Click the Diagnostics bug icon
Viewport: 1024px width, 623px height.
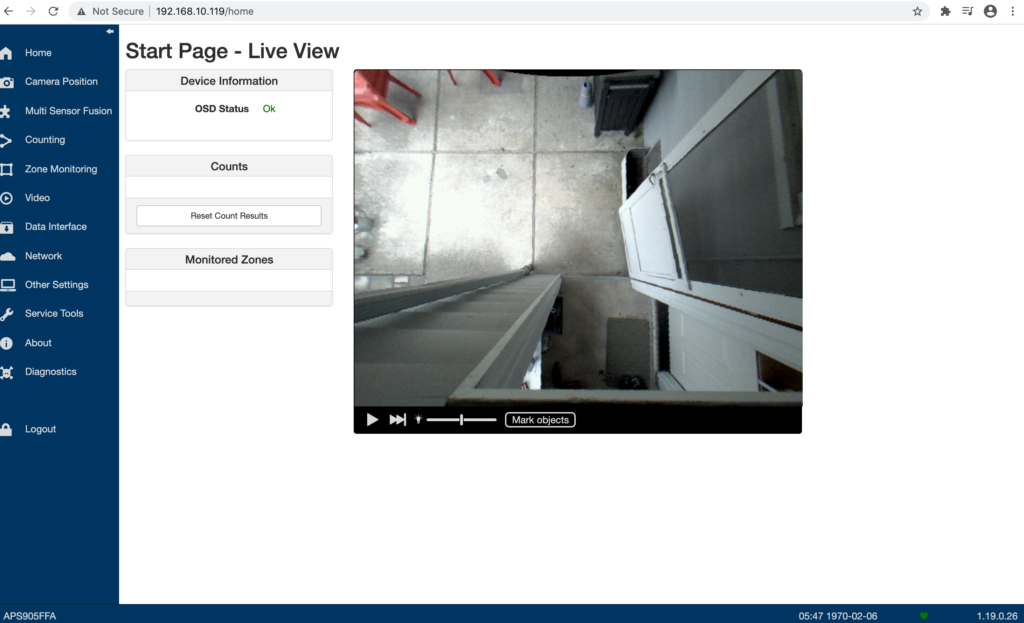[7, 373]
